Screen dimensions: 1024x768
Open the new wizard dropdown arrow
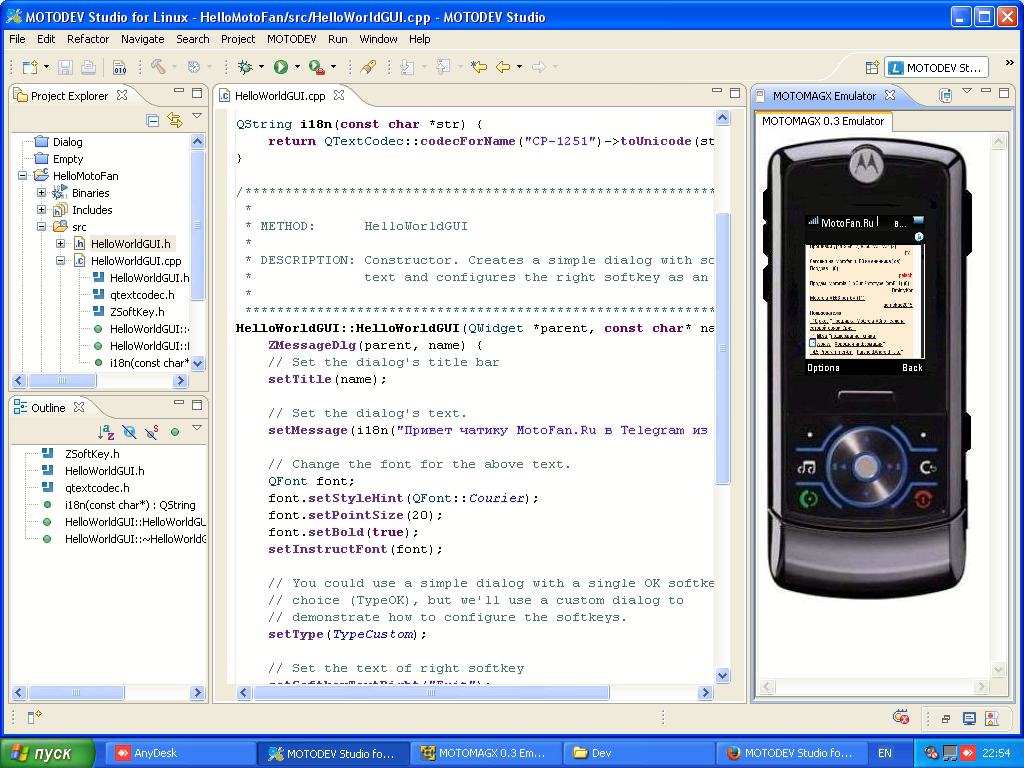46,67
